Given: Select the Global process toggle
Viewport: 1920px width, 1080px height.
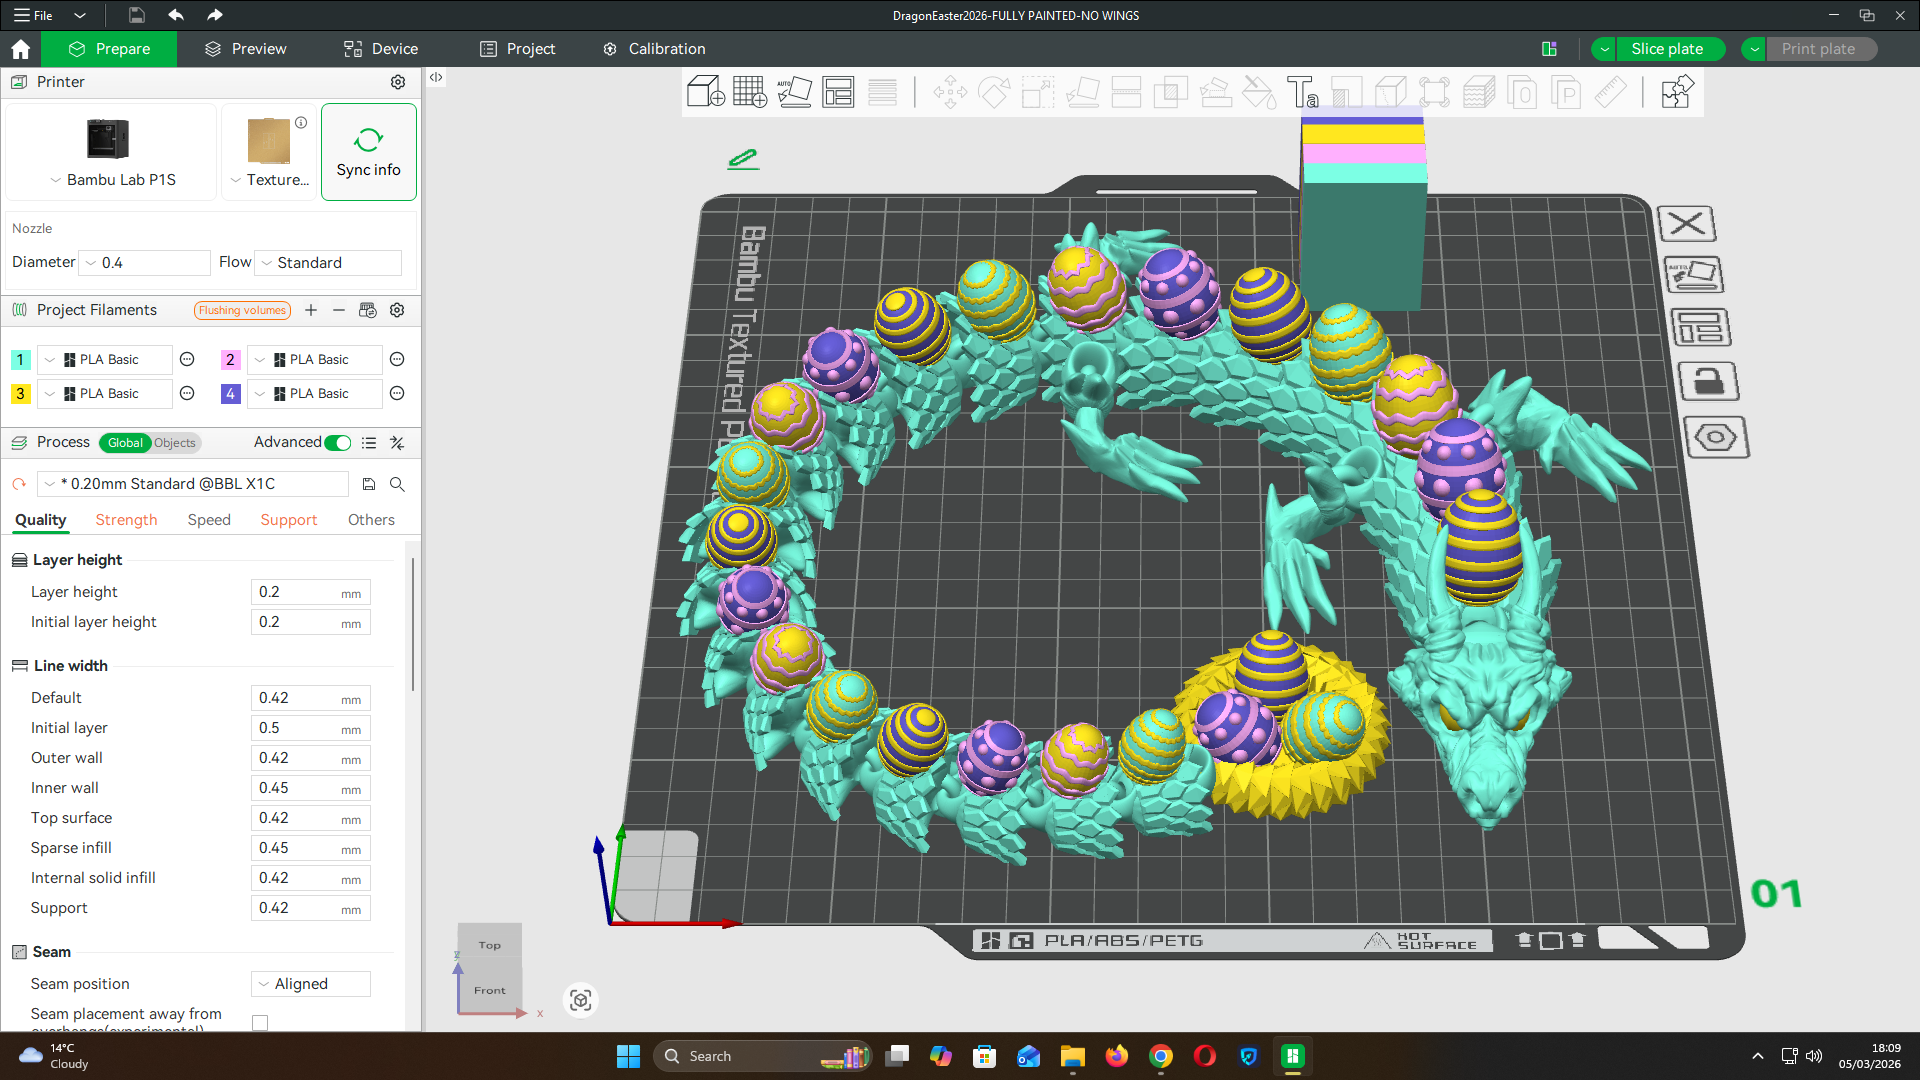Looking at the screenshot, I should tap(125, 443).
